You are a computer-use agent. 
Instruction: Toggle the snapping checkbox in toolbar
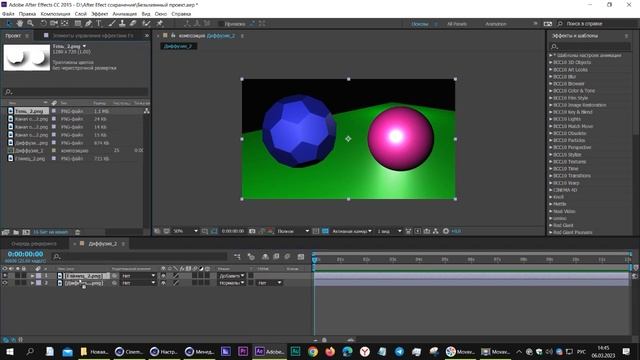tap(221, 24)
